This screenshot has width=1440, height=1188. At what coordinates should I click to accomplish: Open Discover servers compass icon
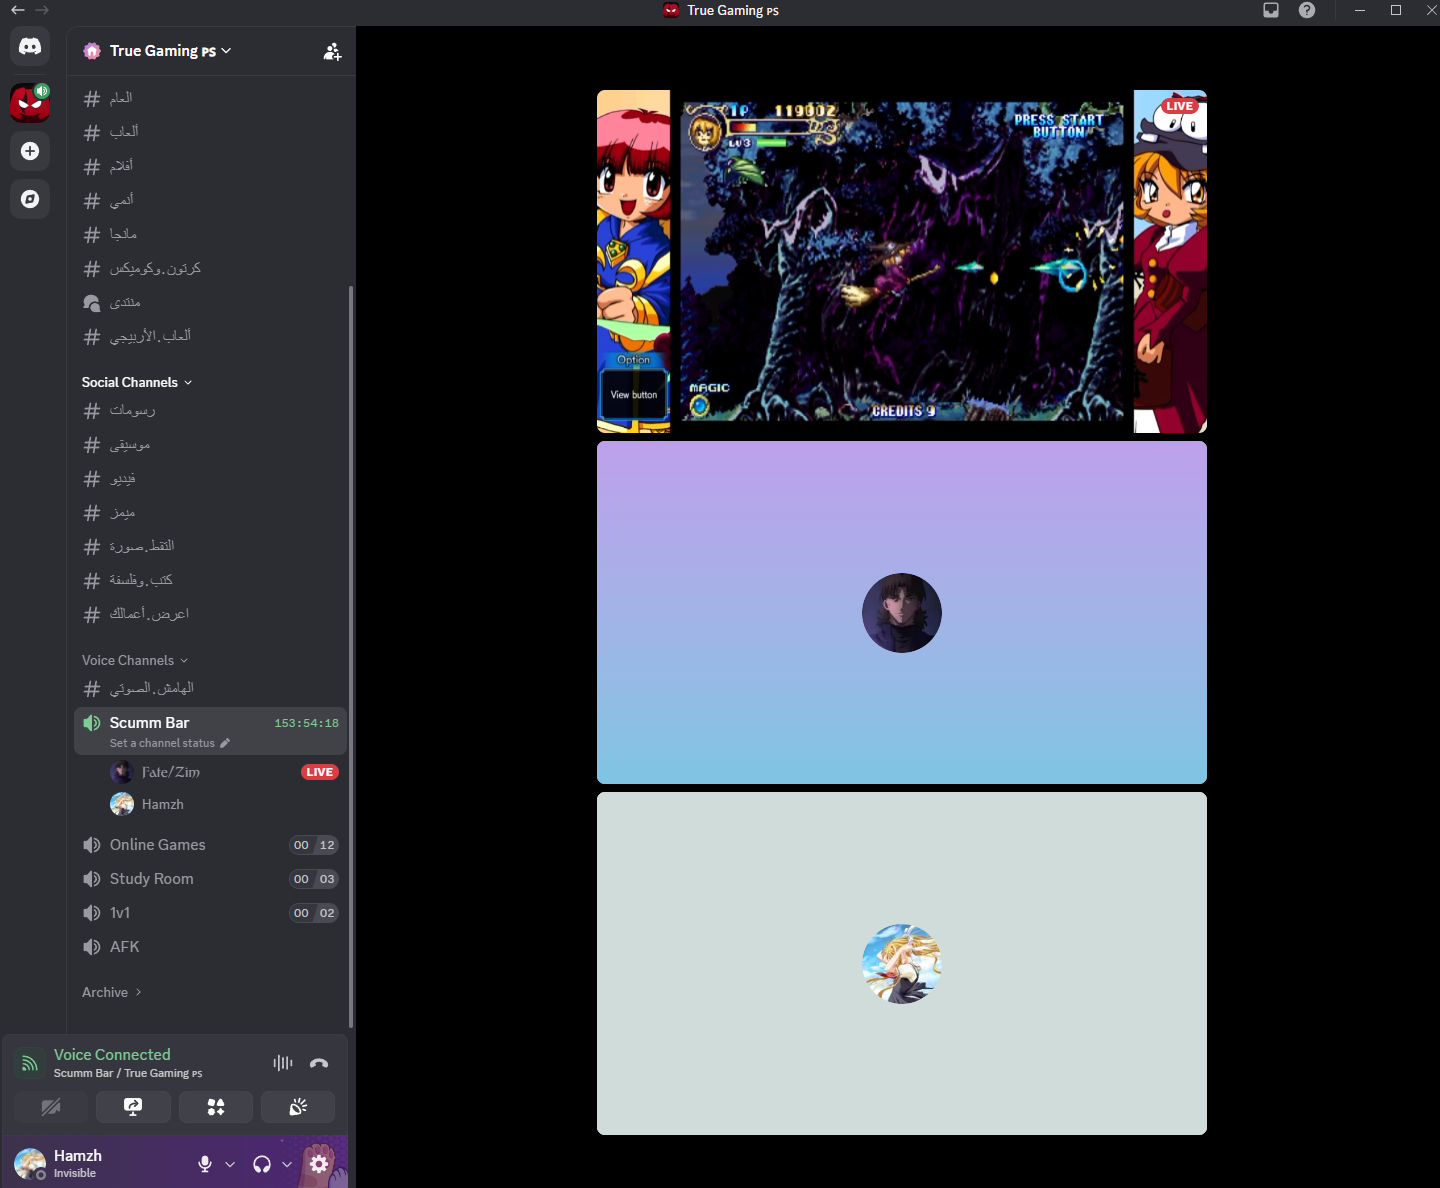click(x=30, y=199)
